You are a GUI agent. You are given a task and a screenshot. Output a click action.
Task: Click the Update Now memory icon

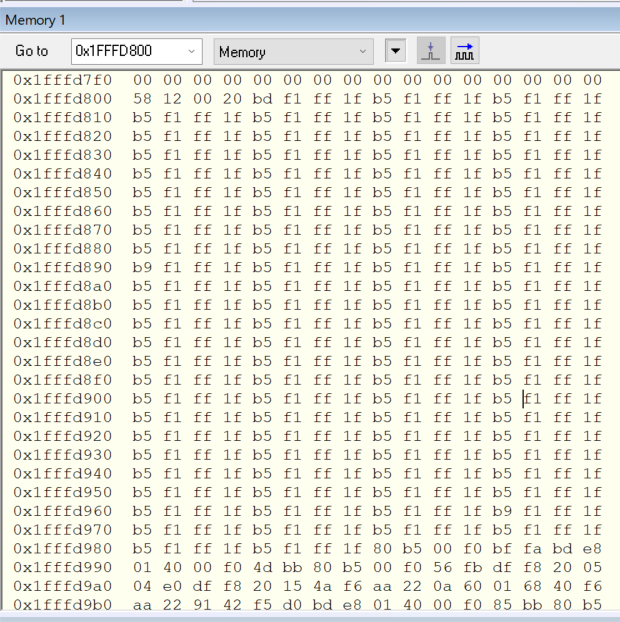pos(431,51)
